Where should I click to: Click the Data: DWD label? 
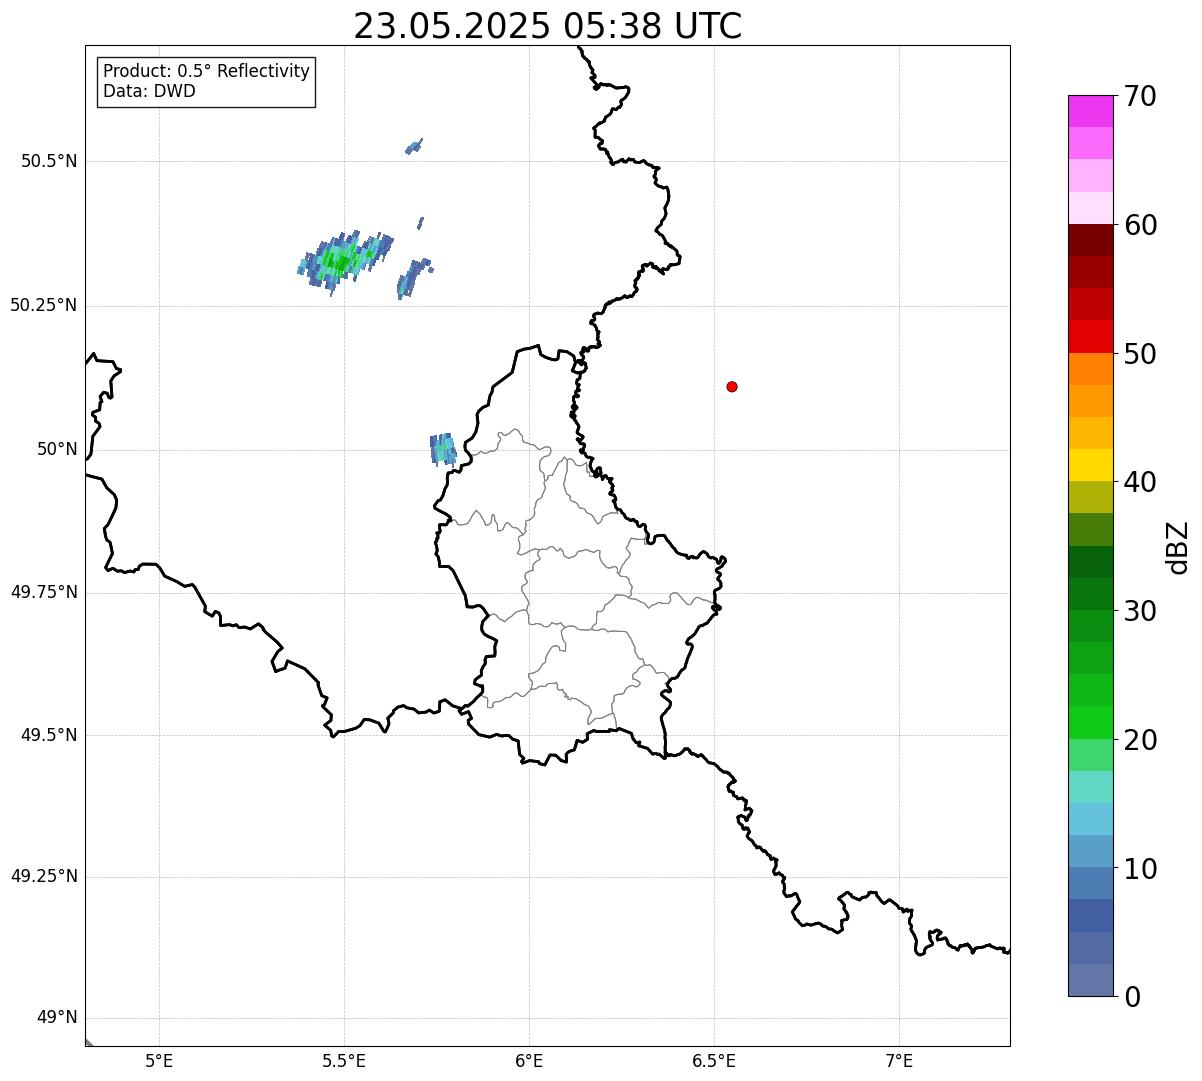(149, 91)
